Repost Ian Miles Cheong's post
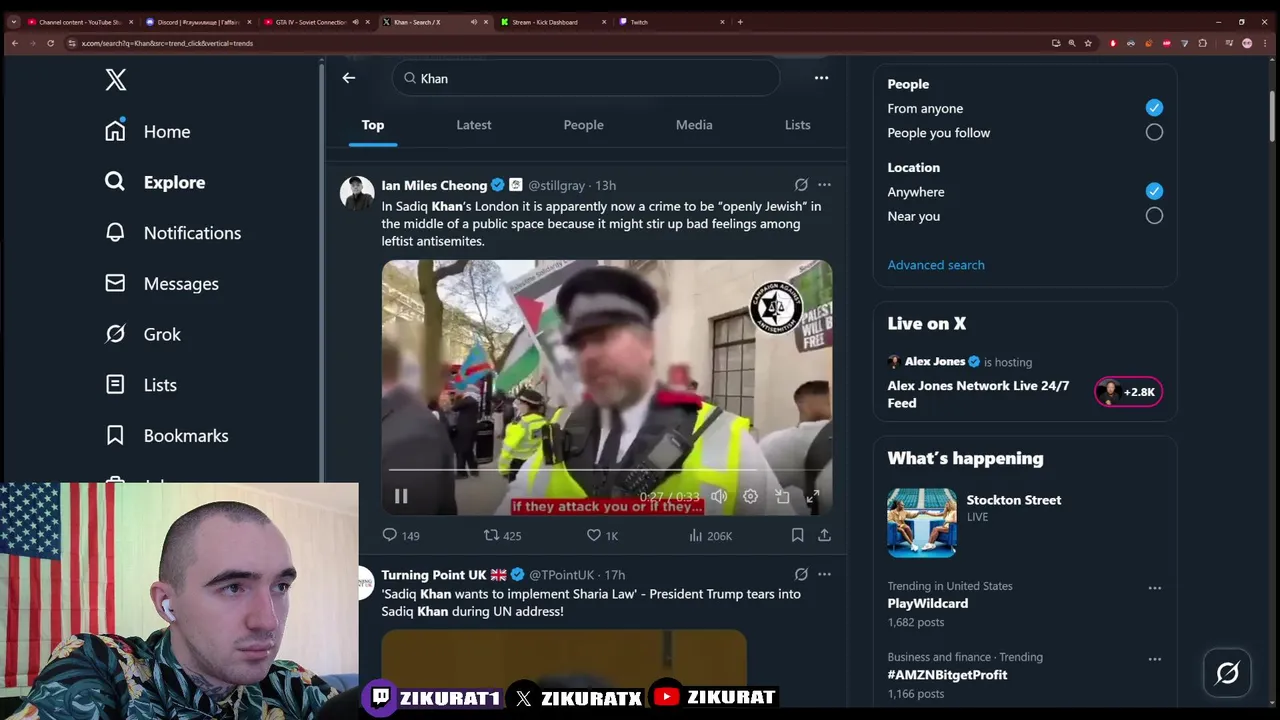 click(503, 535)
